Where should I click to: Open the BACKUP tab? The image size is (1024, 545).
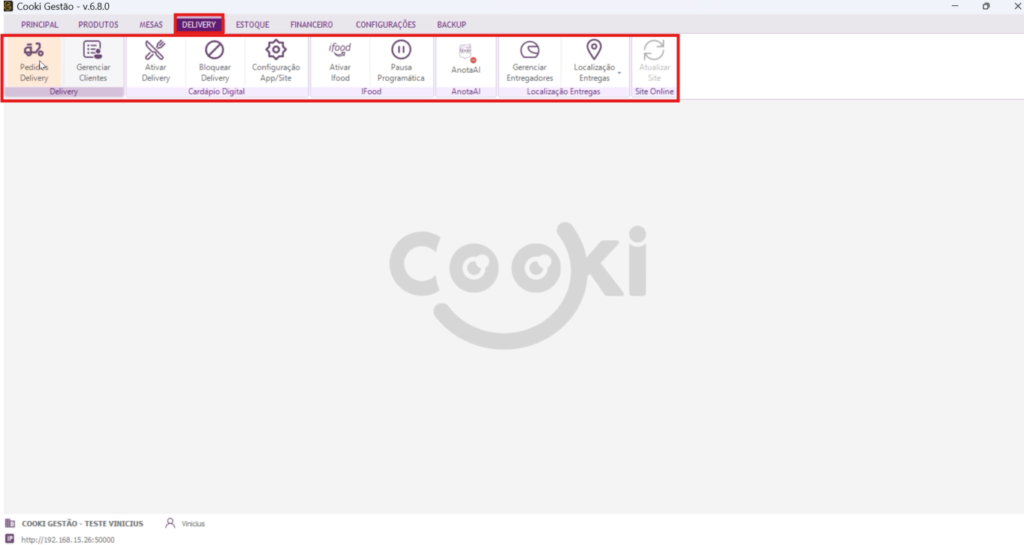[451, 24]
